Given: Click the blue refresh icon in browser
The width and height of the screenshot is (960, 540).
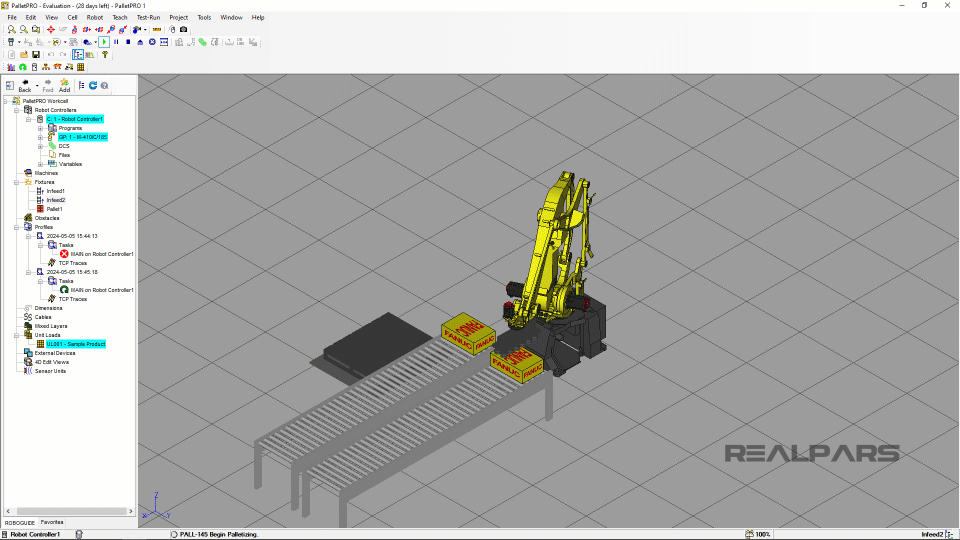Looking at the screenshot, I should click(x=93, y=86).
